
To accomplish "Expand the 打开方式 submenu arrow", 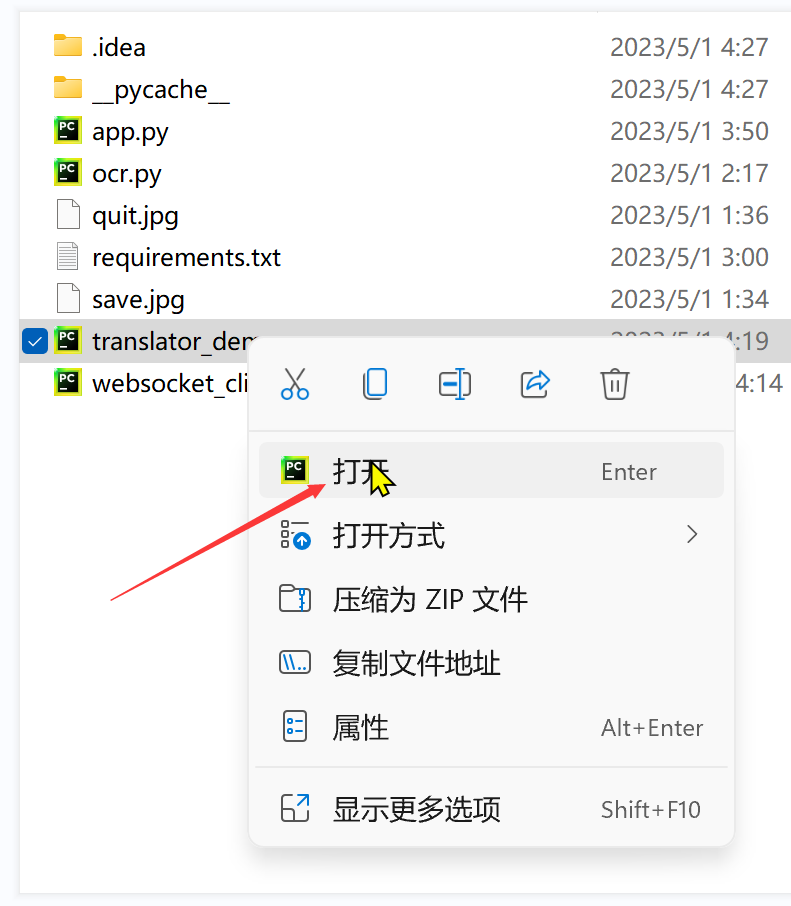I will (692, 534).
